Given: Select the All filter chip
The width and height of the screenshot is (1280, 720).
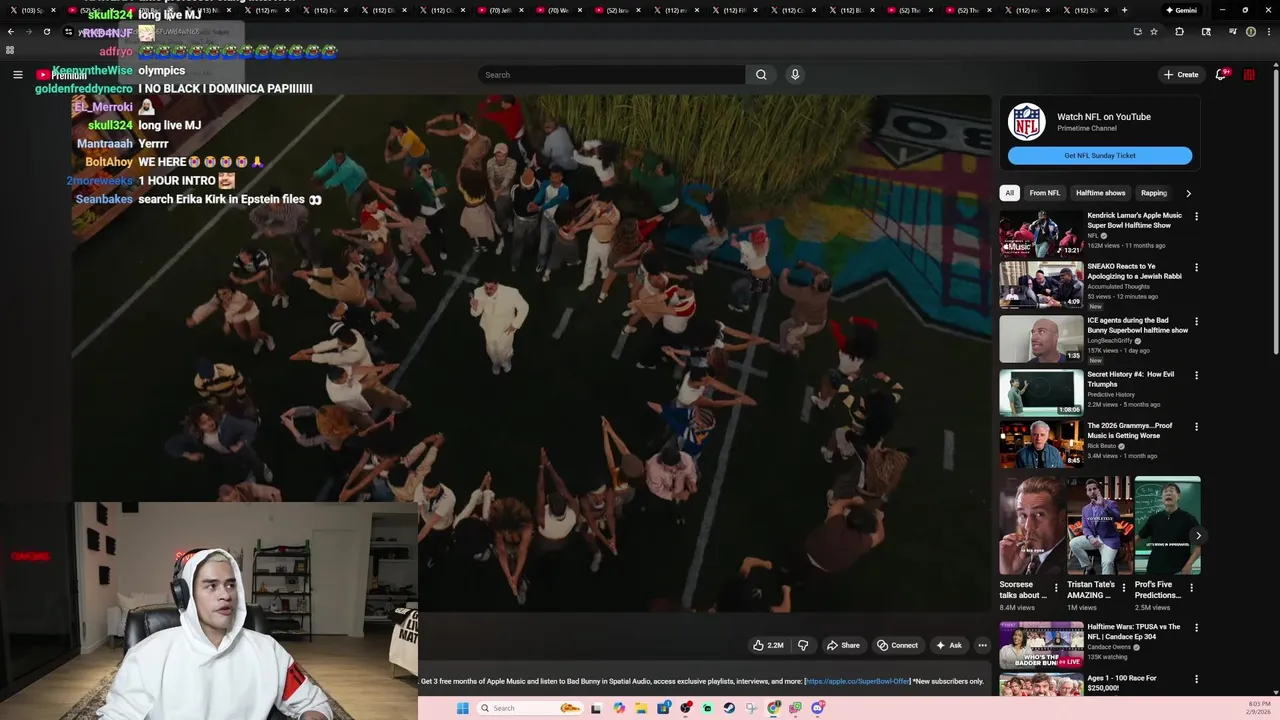Looking at the screenshot, I should pos(1009,193).
